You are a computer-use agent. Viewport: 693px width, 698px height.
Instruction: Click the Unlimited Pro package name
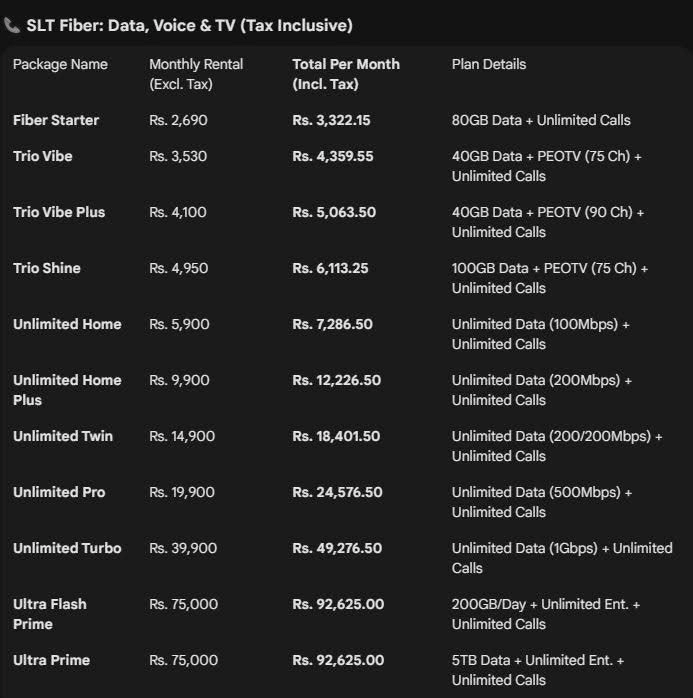tap(59, 492)
